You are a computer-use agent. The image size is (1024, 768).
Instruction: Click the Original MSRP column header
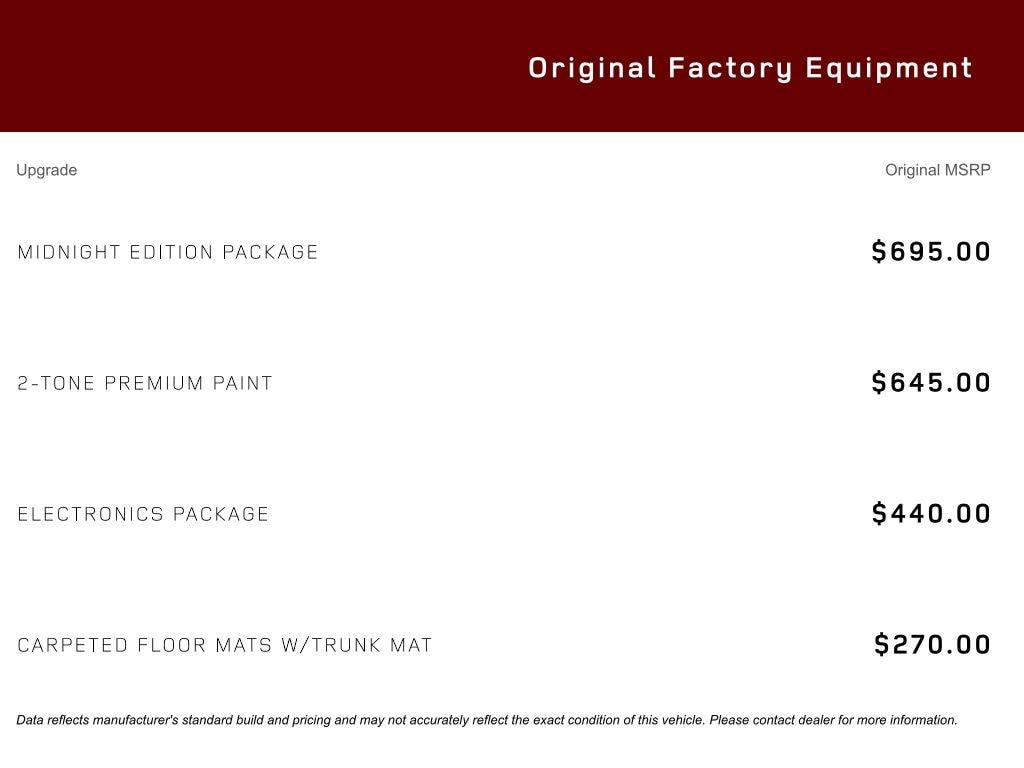coord(937,170)
